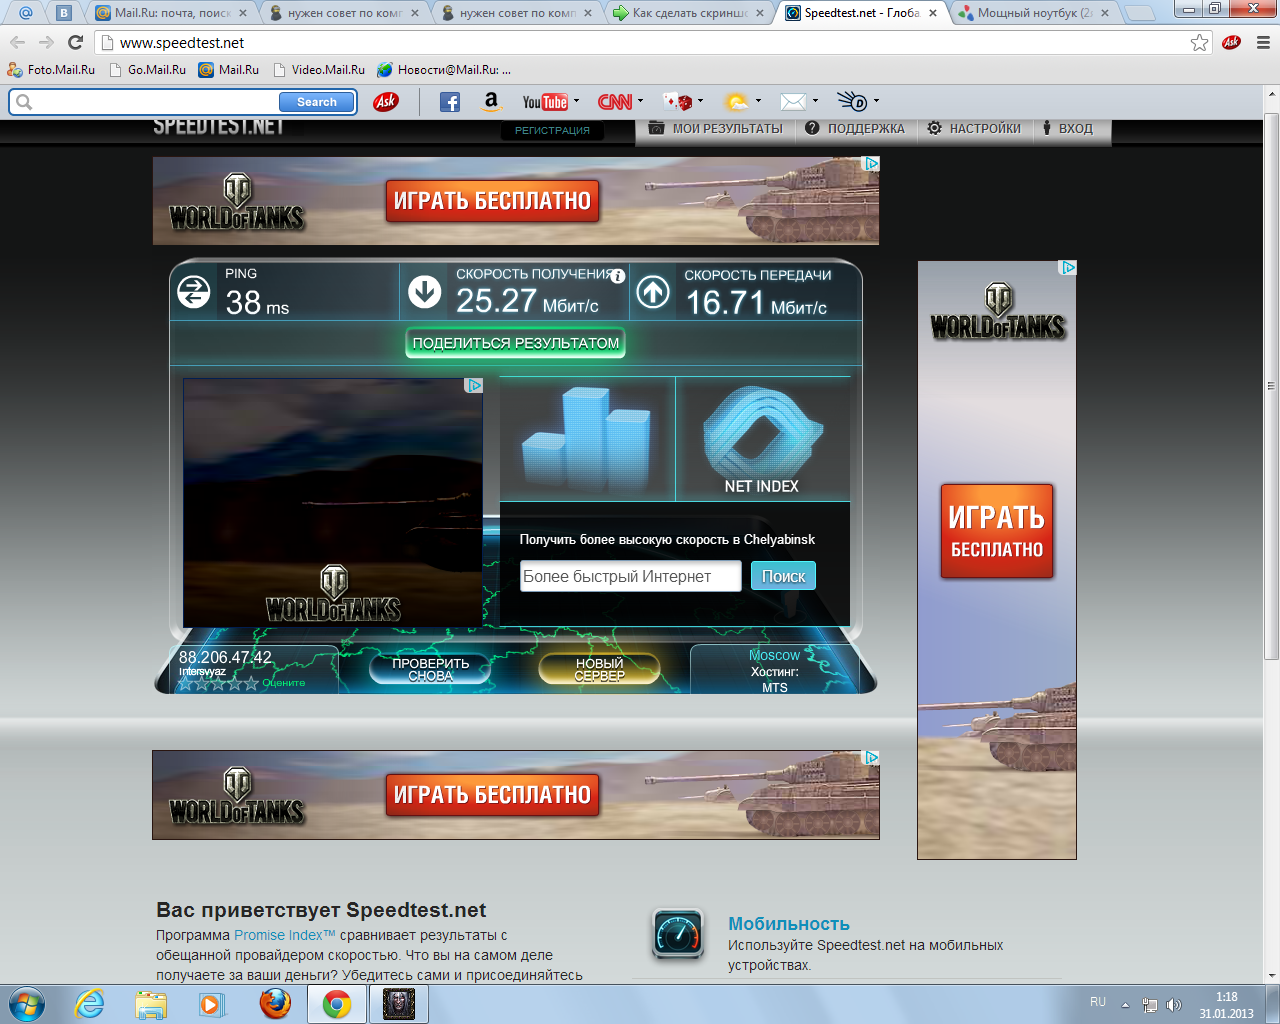This screenshot has height=1024, width=1280.
Task: Open the Мобильность link
Action: tap(789, 924)
